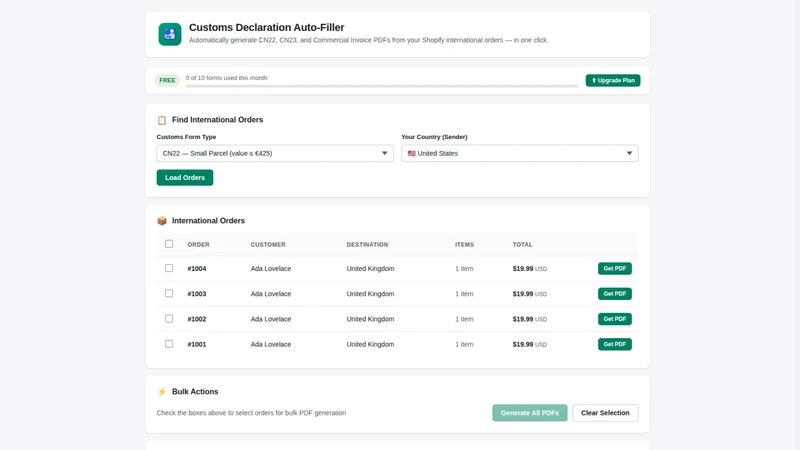This screenshot has width=800, height=450.
Task: Click United Kingdom in the #1003 row
Action: [x=370, y=294]
